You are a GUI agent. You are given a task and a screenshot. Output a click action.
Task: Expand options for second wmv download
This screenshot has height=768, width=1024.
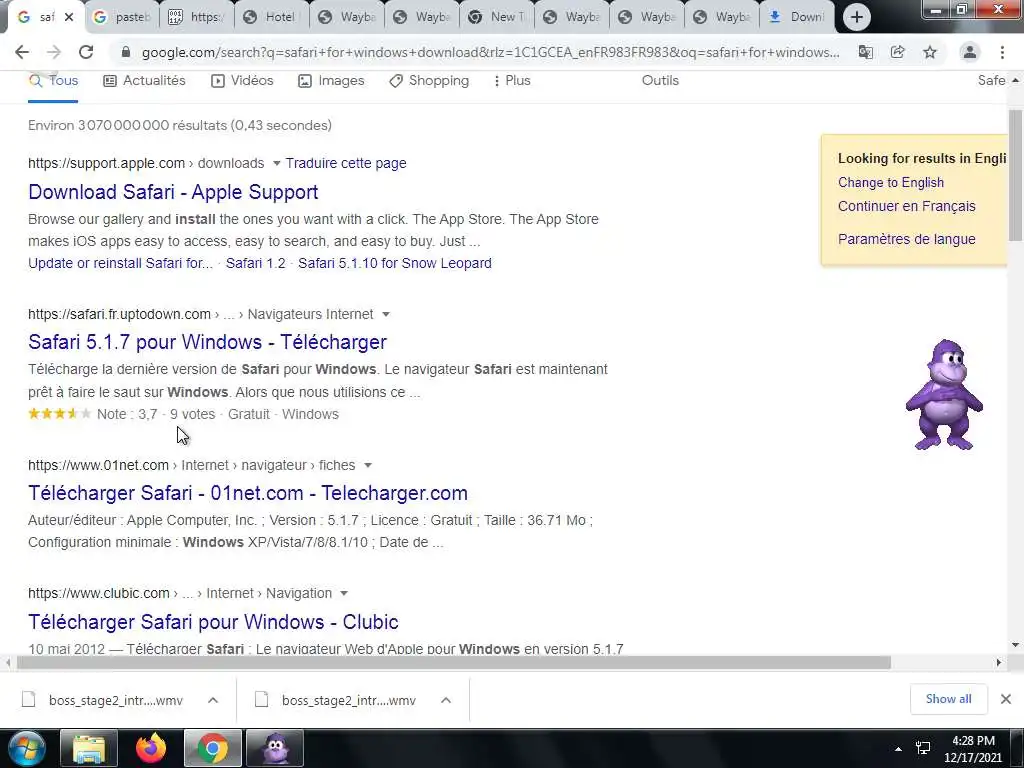tap(446, 700)
